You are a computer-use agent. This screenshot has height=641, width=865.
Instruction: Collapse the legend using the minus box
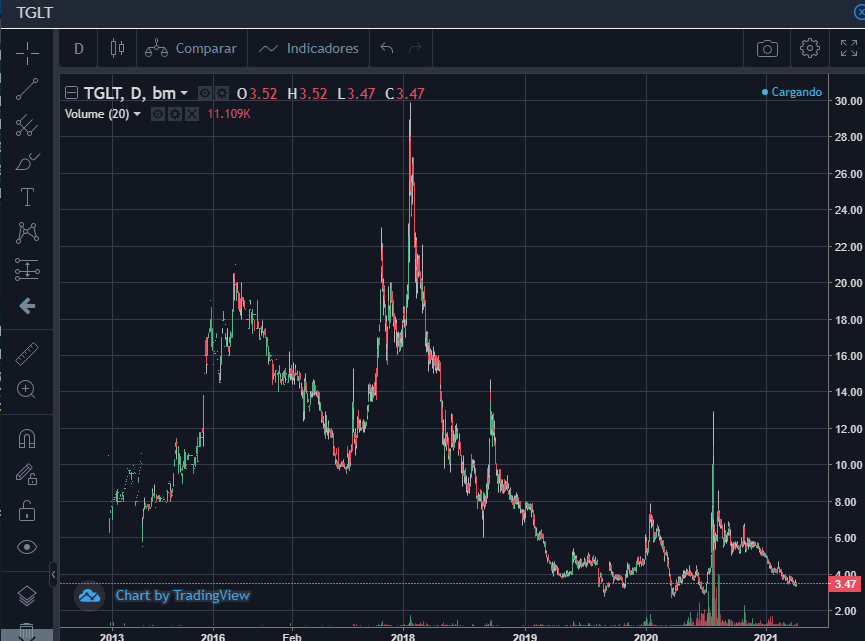[x=71, y=93]
